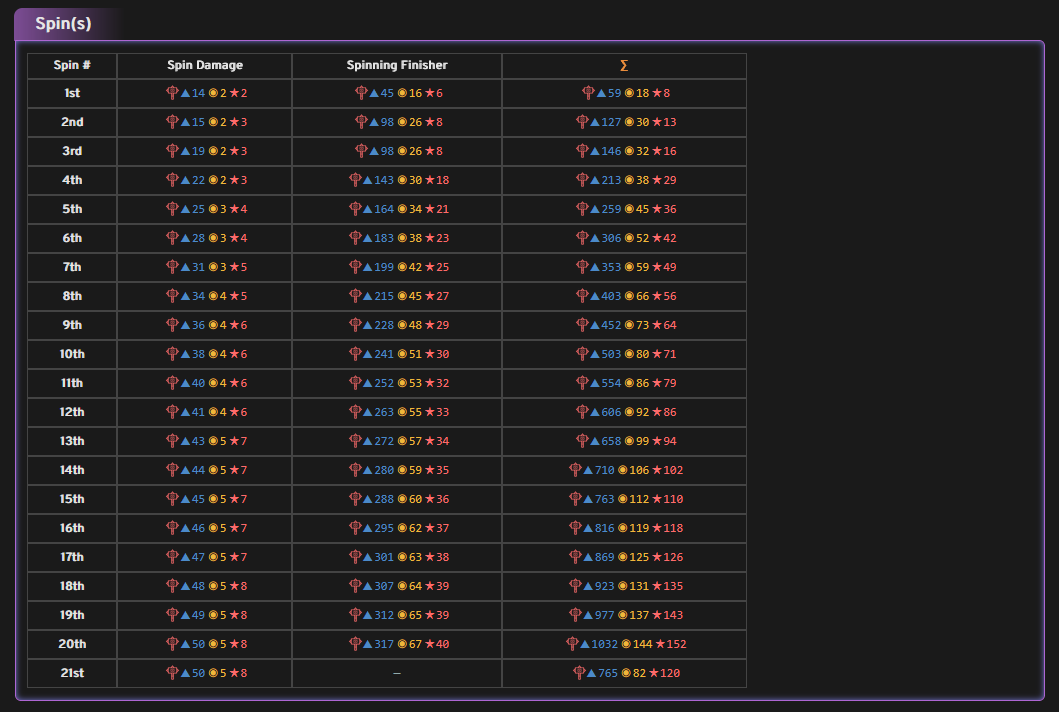Click red dummy icon in 2nd row Spinning Finisher
1059x712 pixels.
[x=361, y=122]
